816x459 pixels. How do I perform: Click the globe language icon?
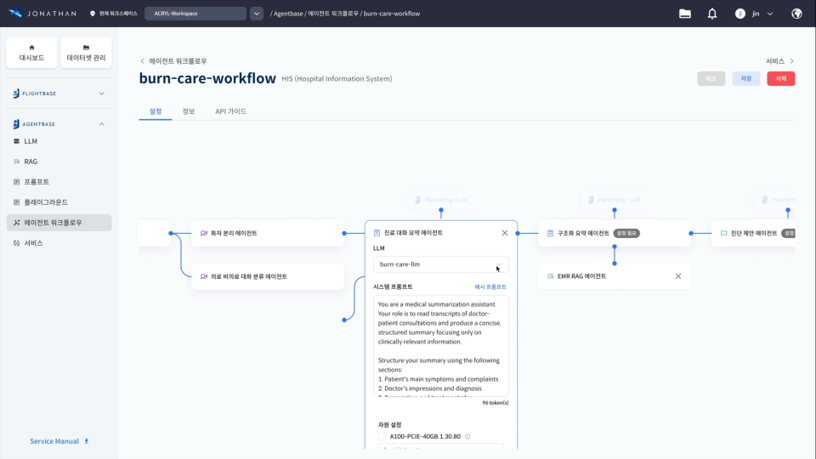point(797,14)
